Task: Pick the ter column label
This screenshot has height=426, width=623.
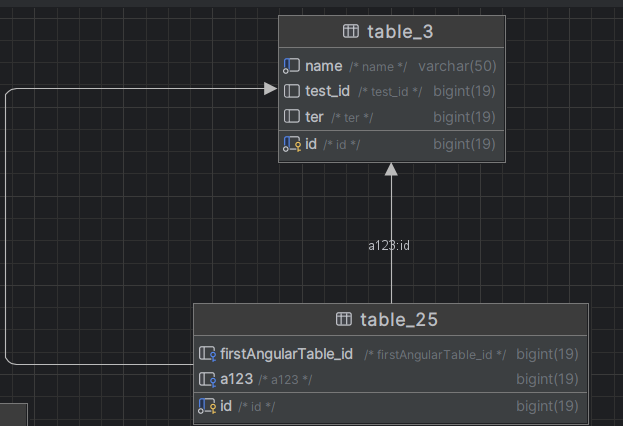Action: click(314, 117)
